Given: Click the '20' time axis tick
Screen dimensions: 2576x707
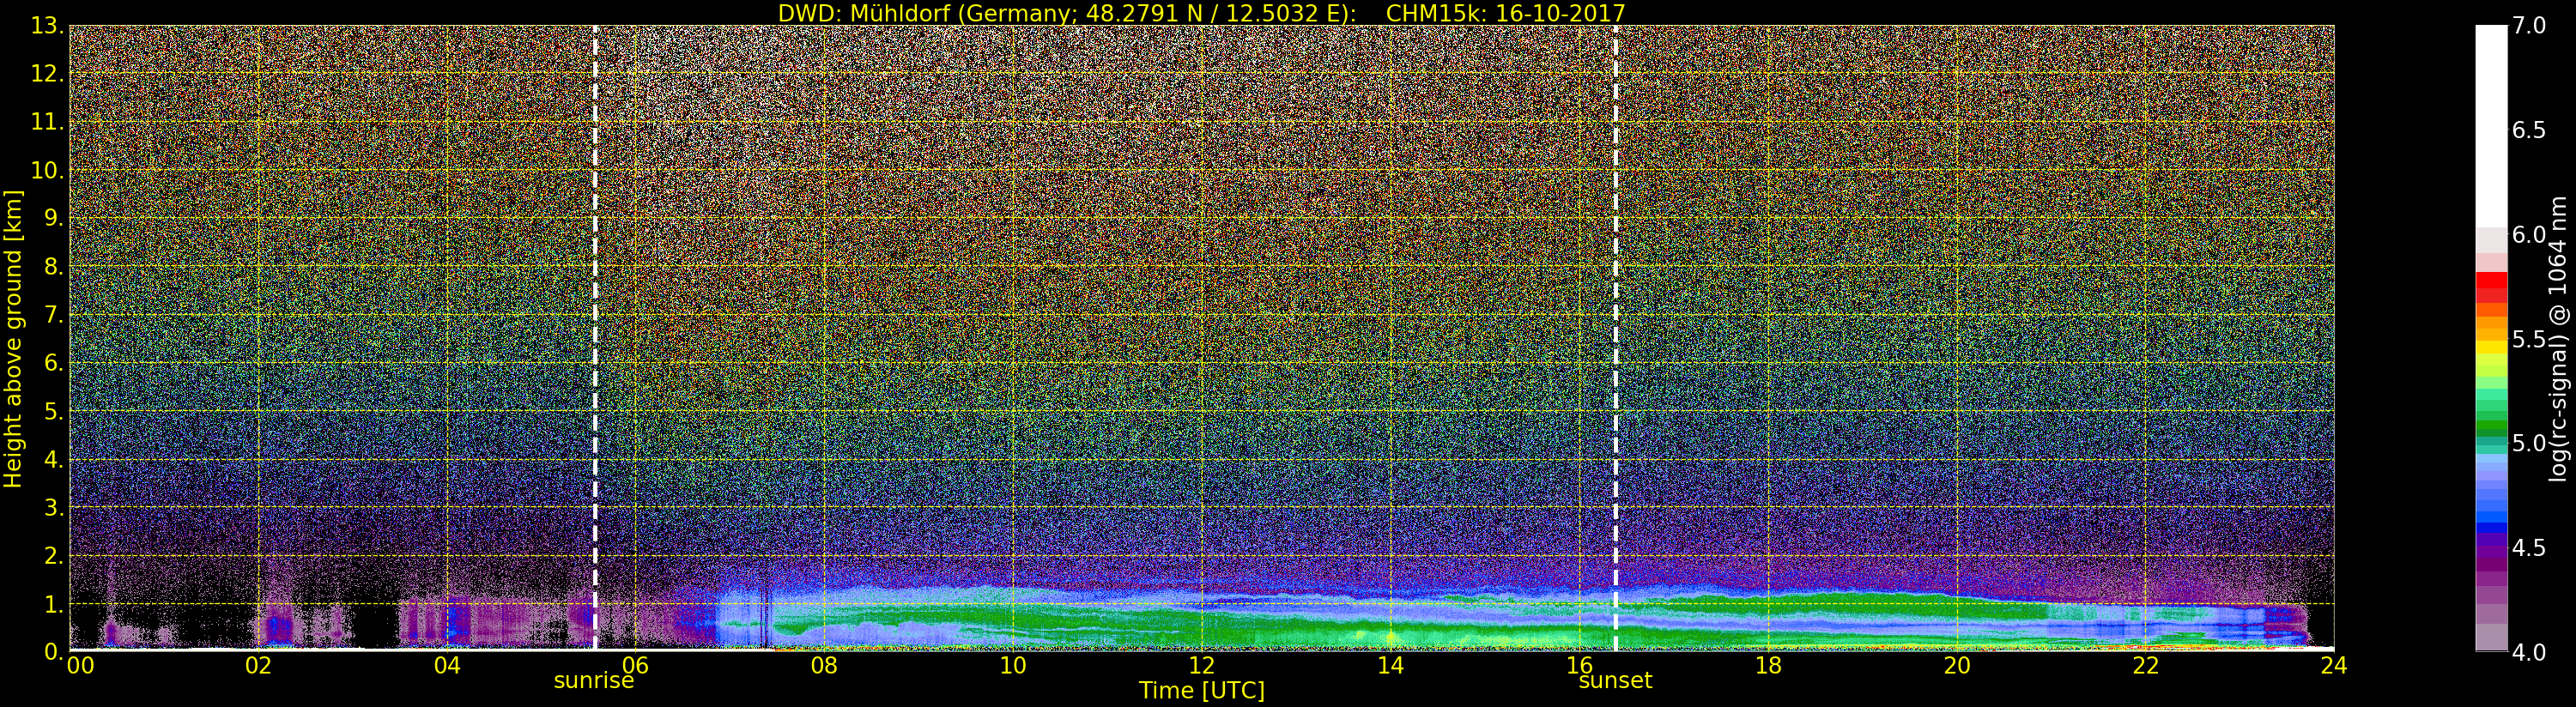Looking at the screenshot, I should click(x=1957, y=665).
